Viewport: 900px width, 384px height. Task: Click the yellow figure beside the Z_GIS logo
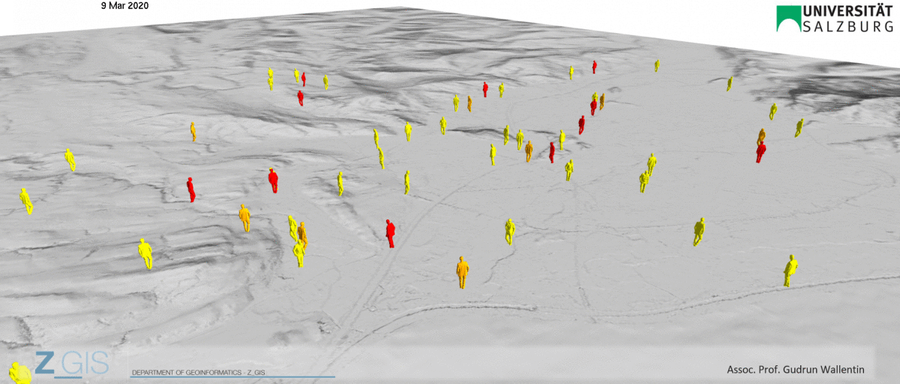pos(20,373)
